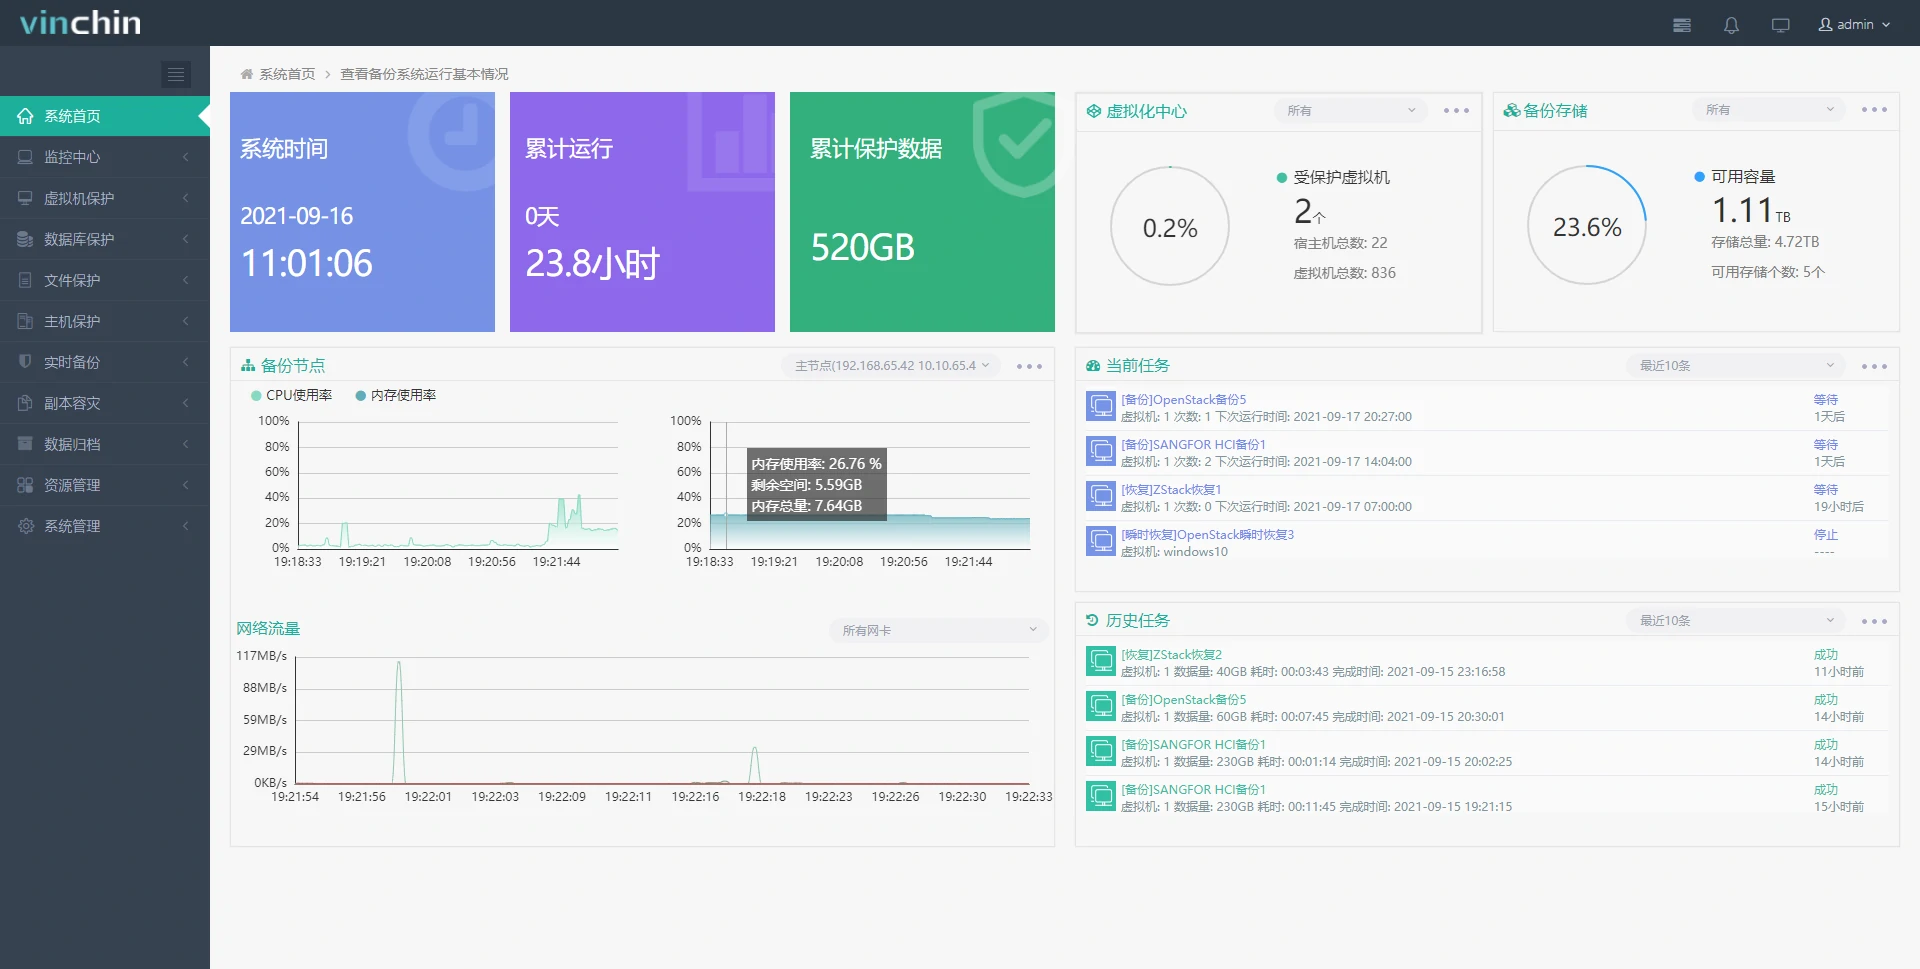The height and width of the screenshot is (969, 1920).
Task: Open 虚拟化中心 panel more options dots
Action: (1456, 111)
